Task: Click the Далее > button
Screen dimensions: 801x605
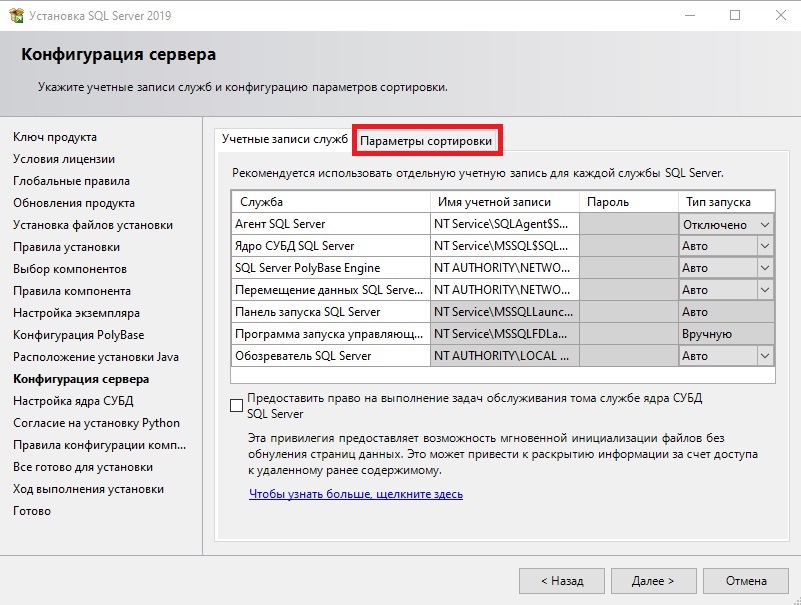Action: 653,581
